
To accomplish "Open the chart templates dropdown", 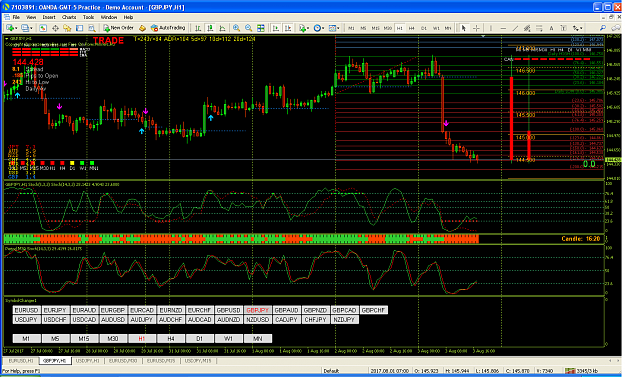I will 334,28.
